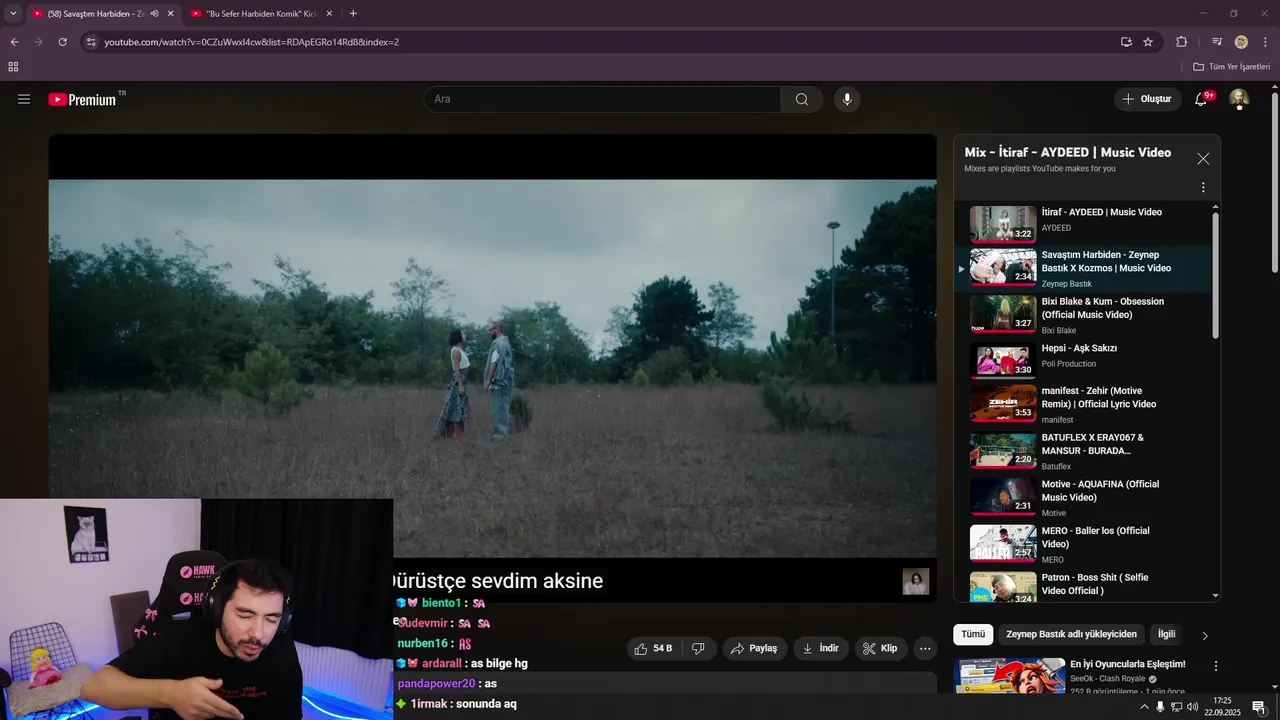Close the Mix playlist panel

point(1203,159)
